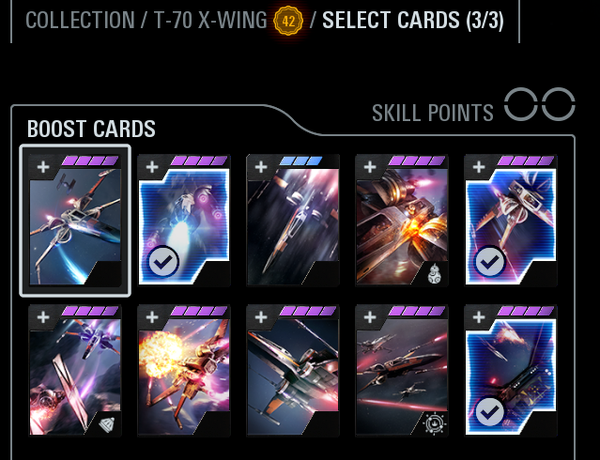
Task: Open the T-70 X-Wing breadcrumb
Action: pos(210,20)
